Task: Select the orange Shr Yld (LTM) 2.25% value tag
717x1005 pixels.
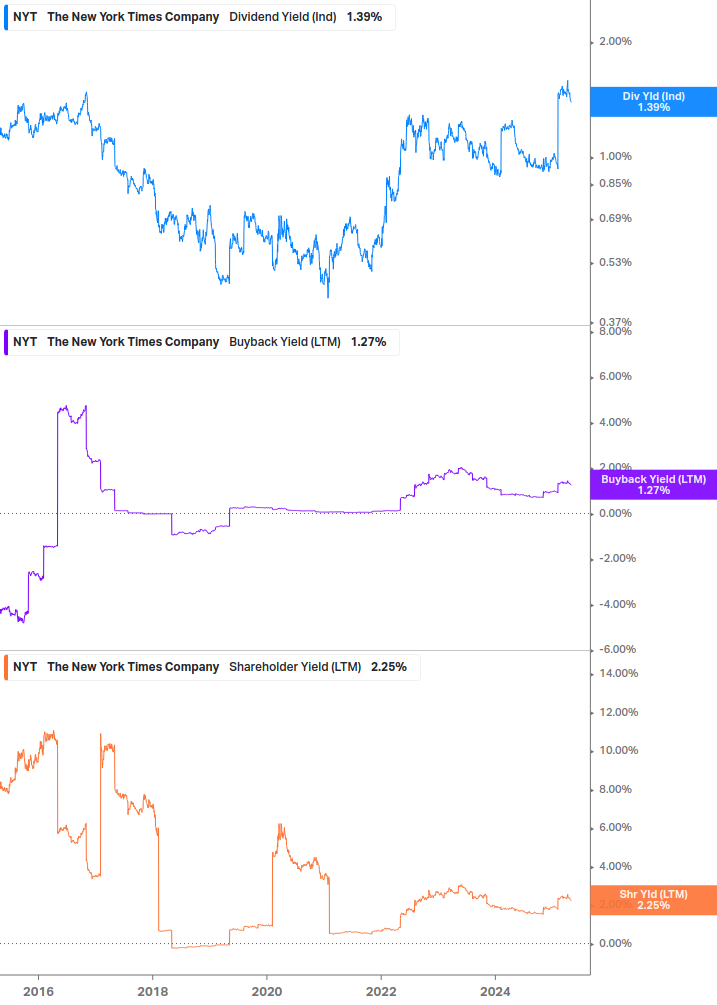Action: coord(653,899)
